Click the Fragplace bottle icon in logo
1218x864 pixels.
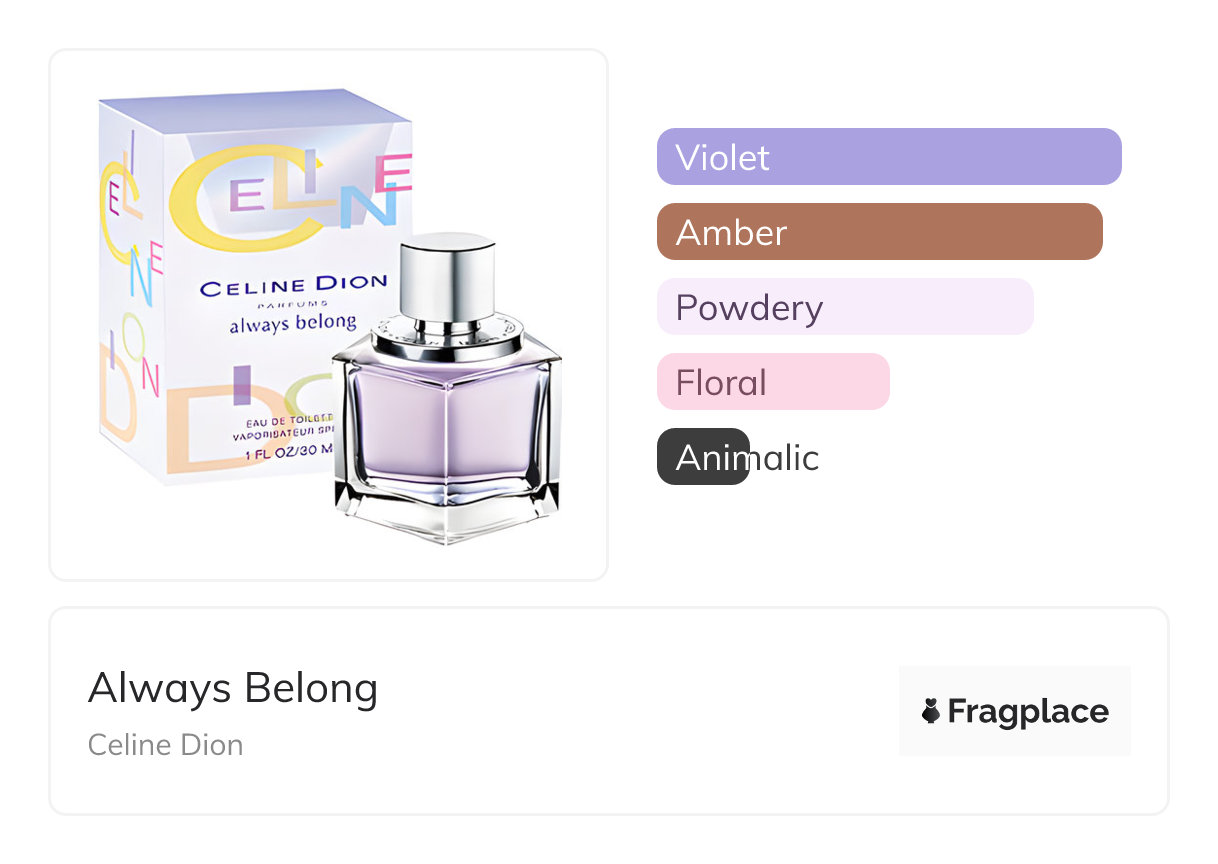click(x=931, y=712)
